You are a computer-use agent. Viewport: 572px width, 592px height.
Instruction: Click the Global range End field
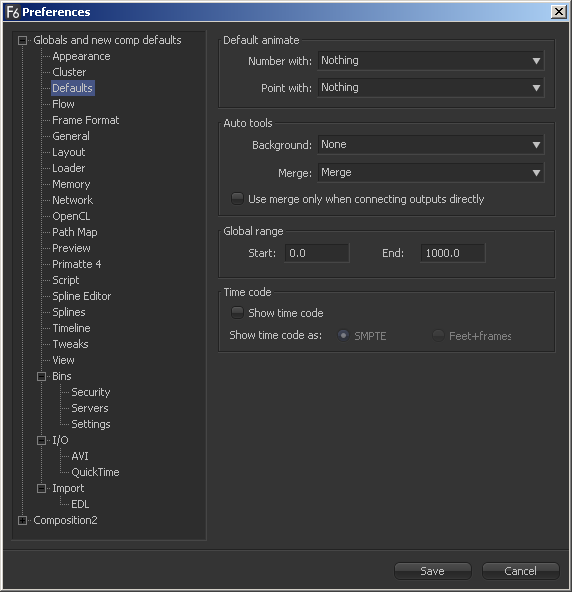453,253
